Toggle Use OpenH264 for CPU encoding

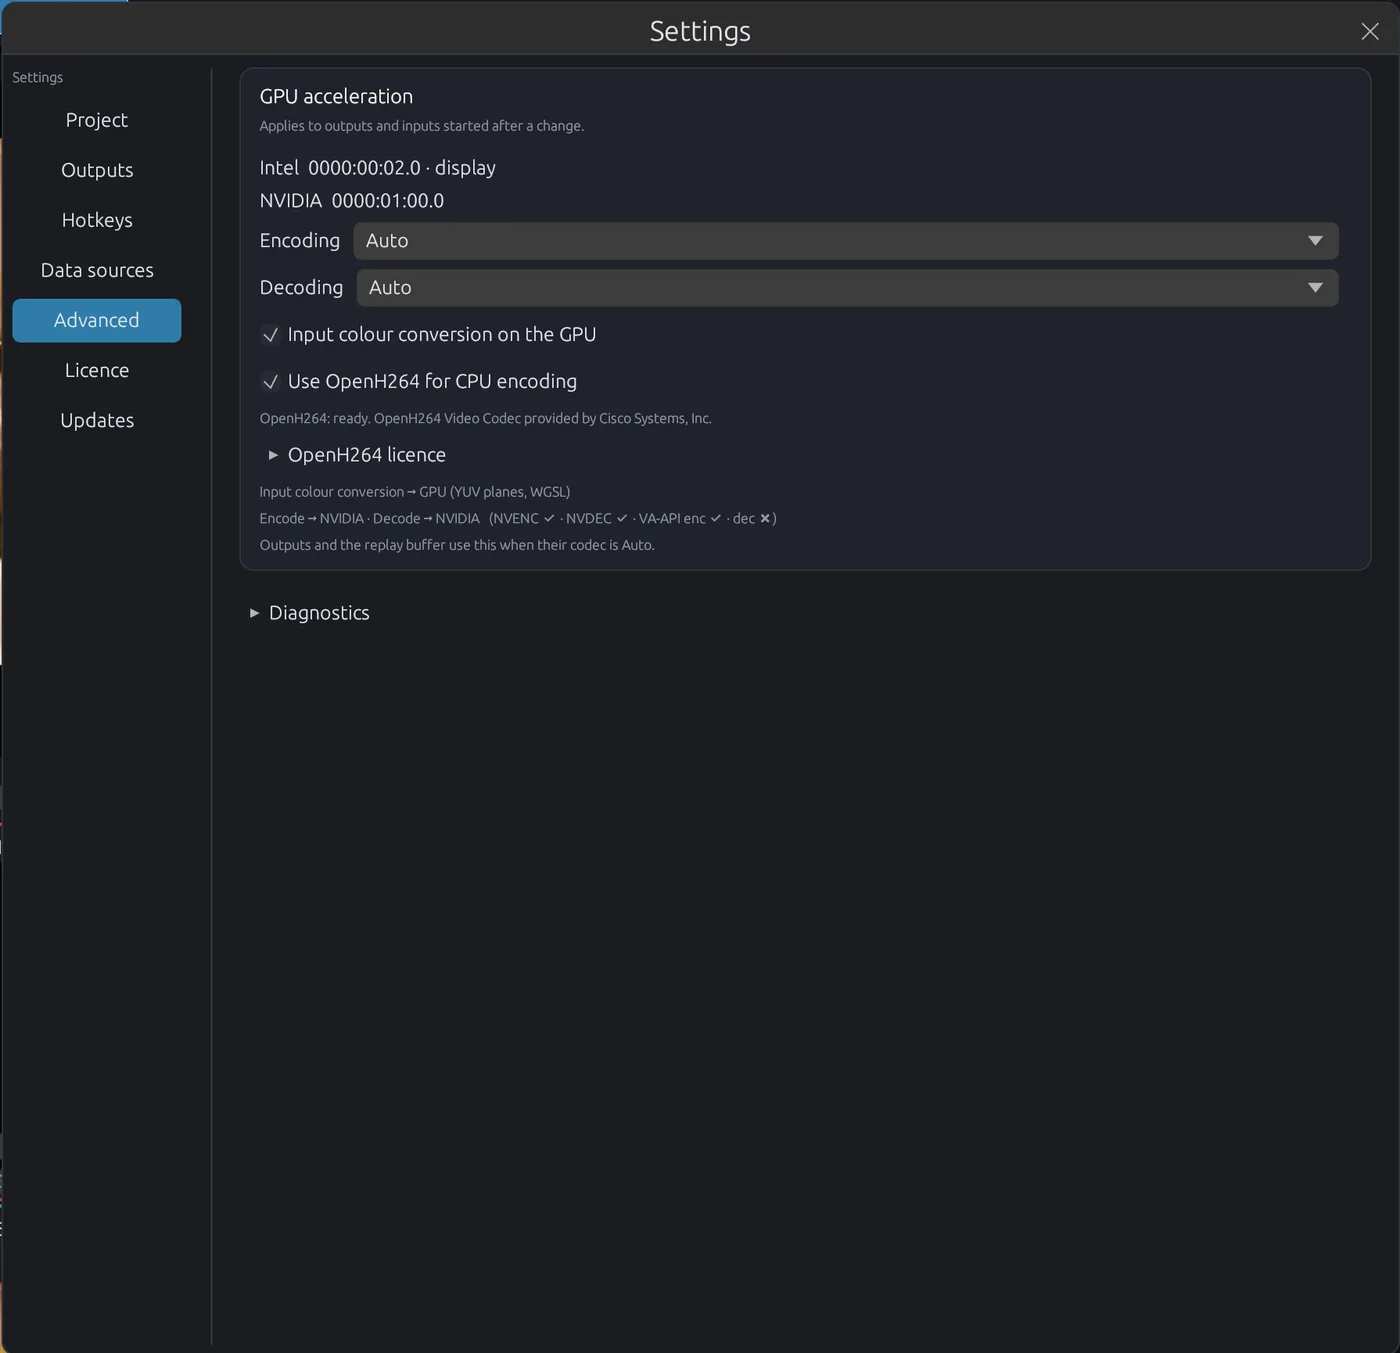[x=419, y=382]
